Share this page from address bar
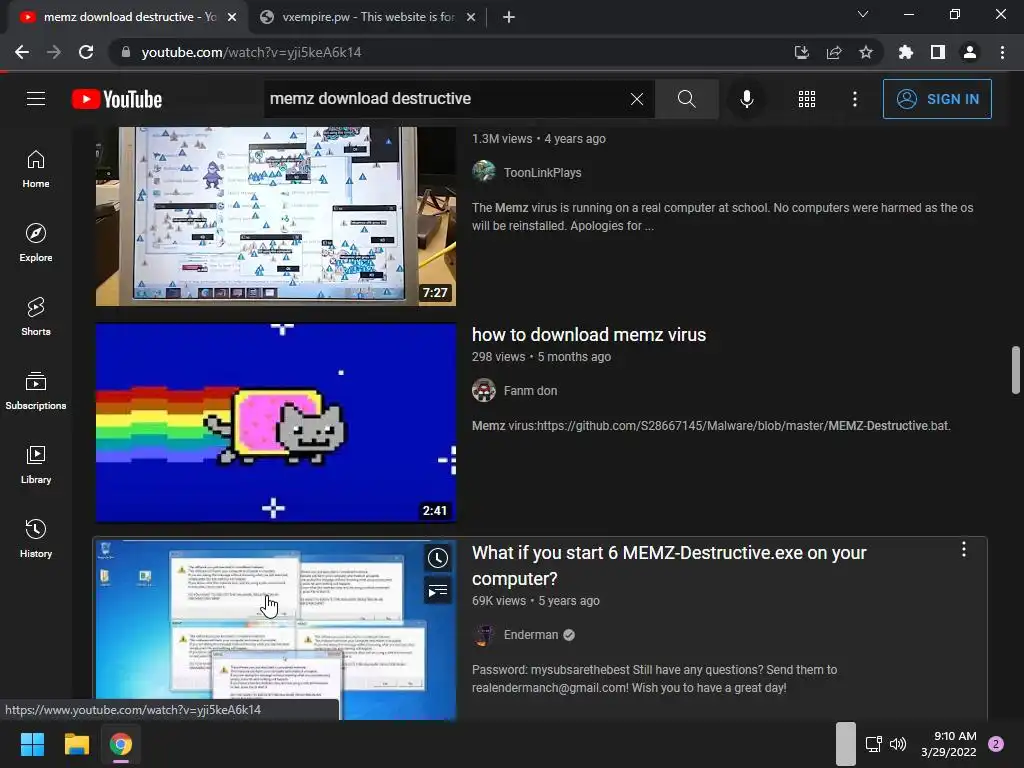Viewport: 1024px width, 768px height. [834, 52]
